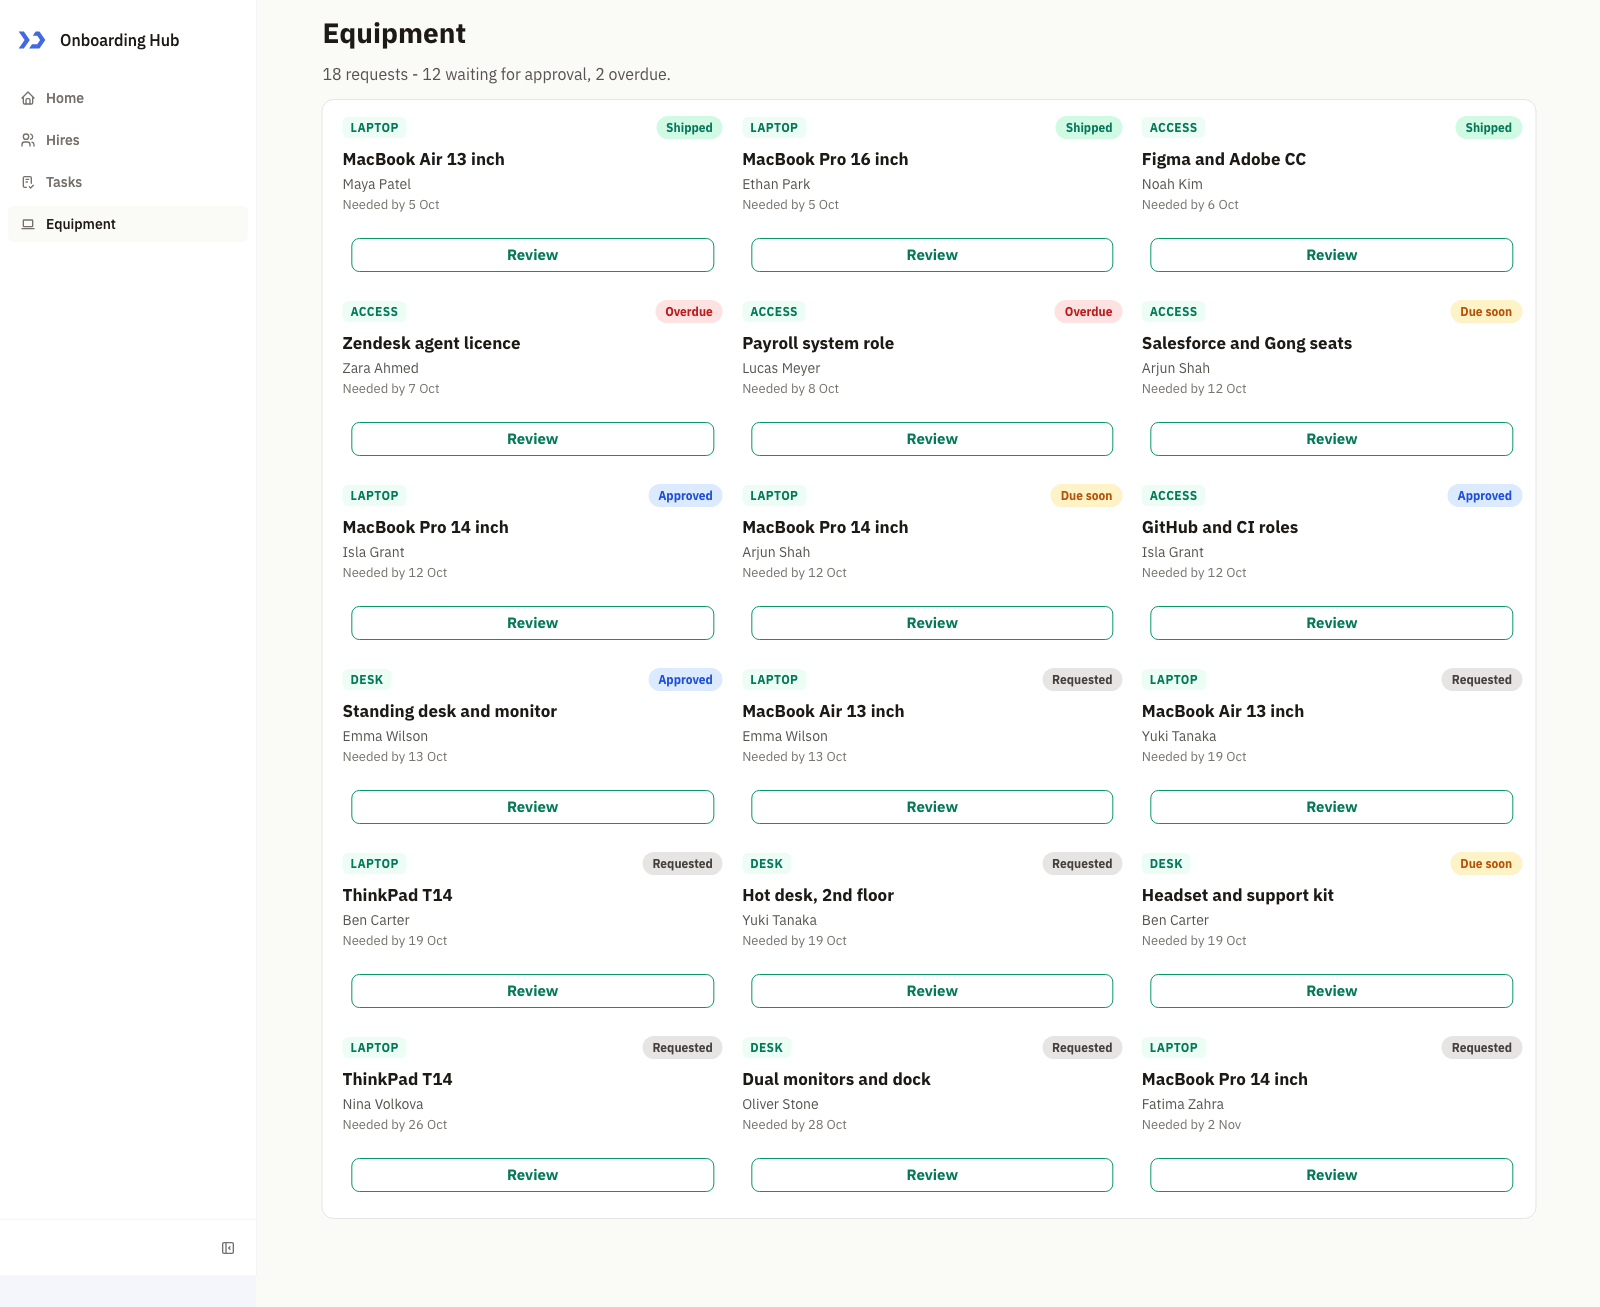1600x1307 pixels.
Task: Review the Payroll system role request
Action: [932, 439]
